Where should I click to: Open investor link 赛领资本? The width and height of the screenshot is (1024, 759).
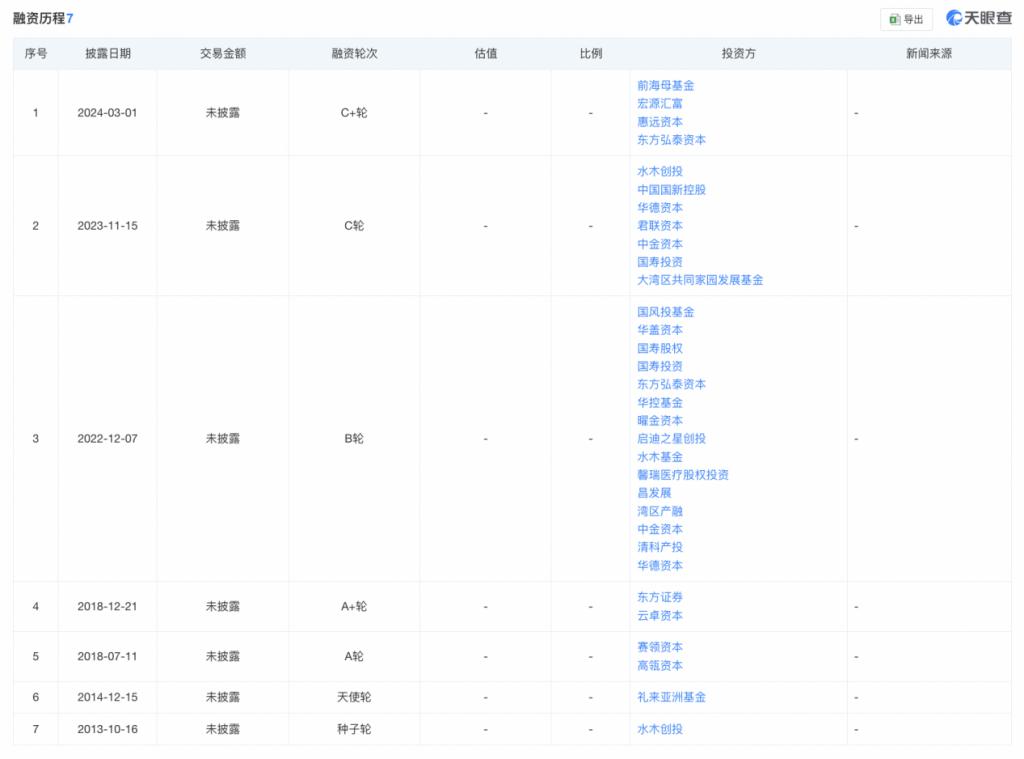tap(660, 647)
